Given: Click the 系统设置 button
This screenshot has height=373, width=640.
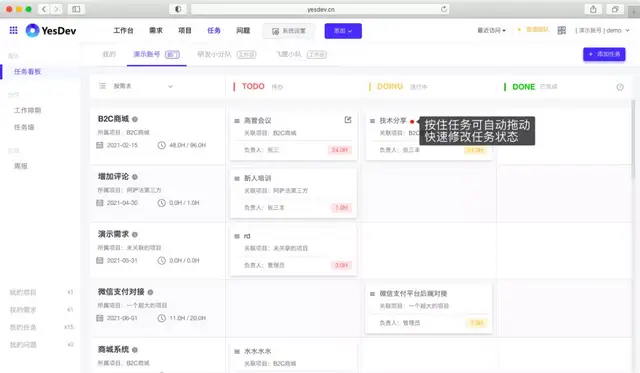Looking at the screenshot, I should tap(289, 31).
